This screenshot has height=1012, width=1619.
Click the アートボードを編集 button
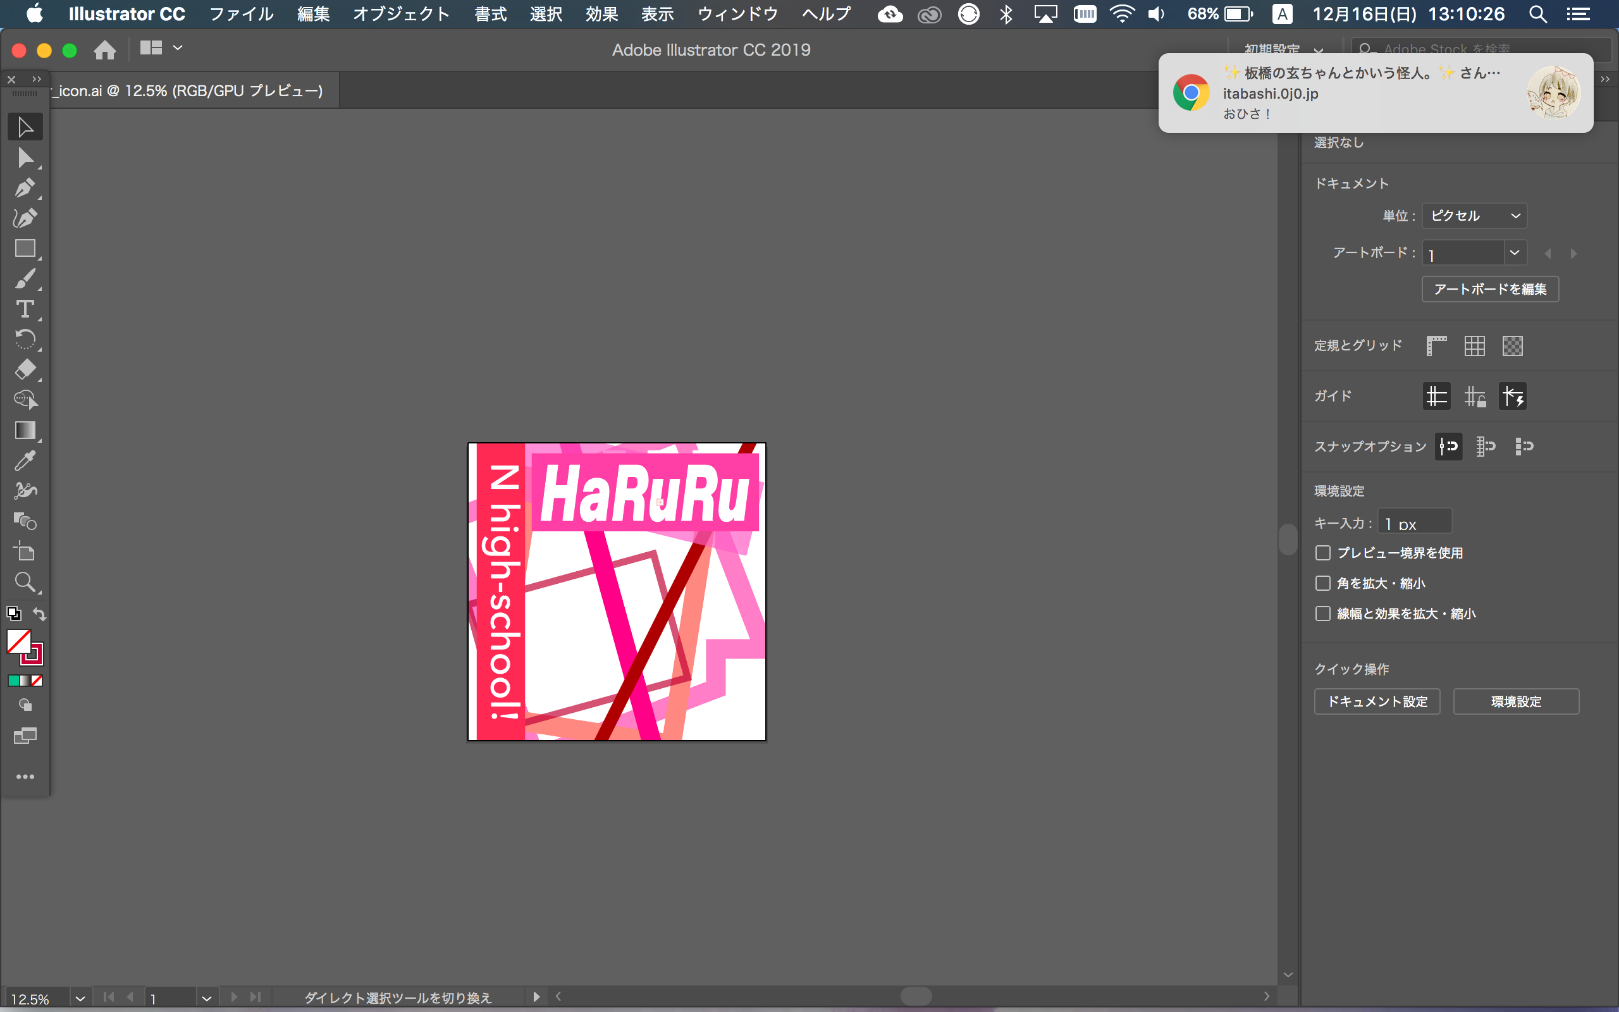tap(1489, 289)
